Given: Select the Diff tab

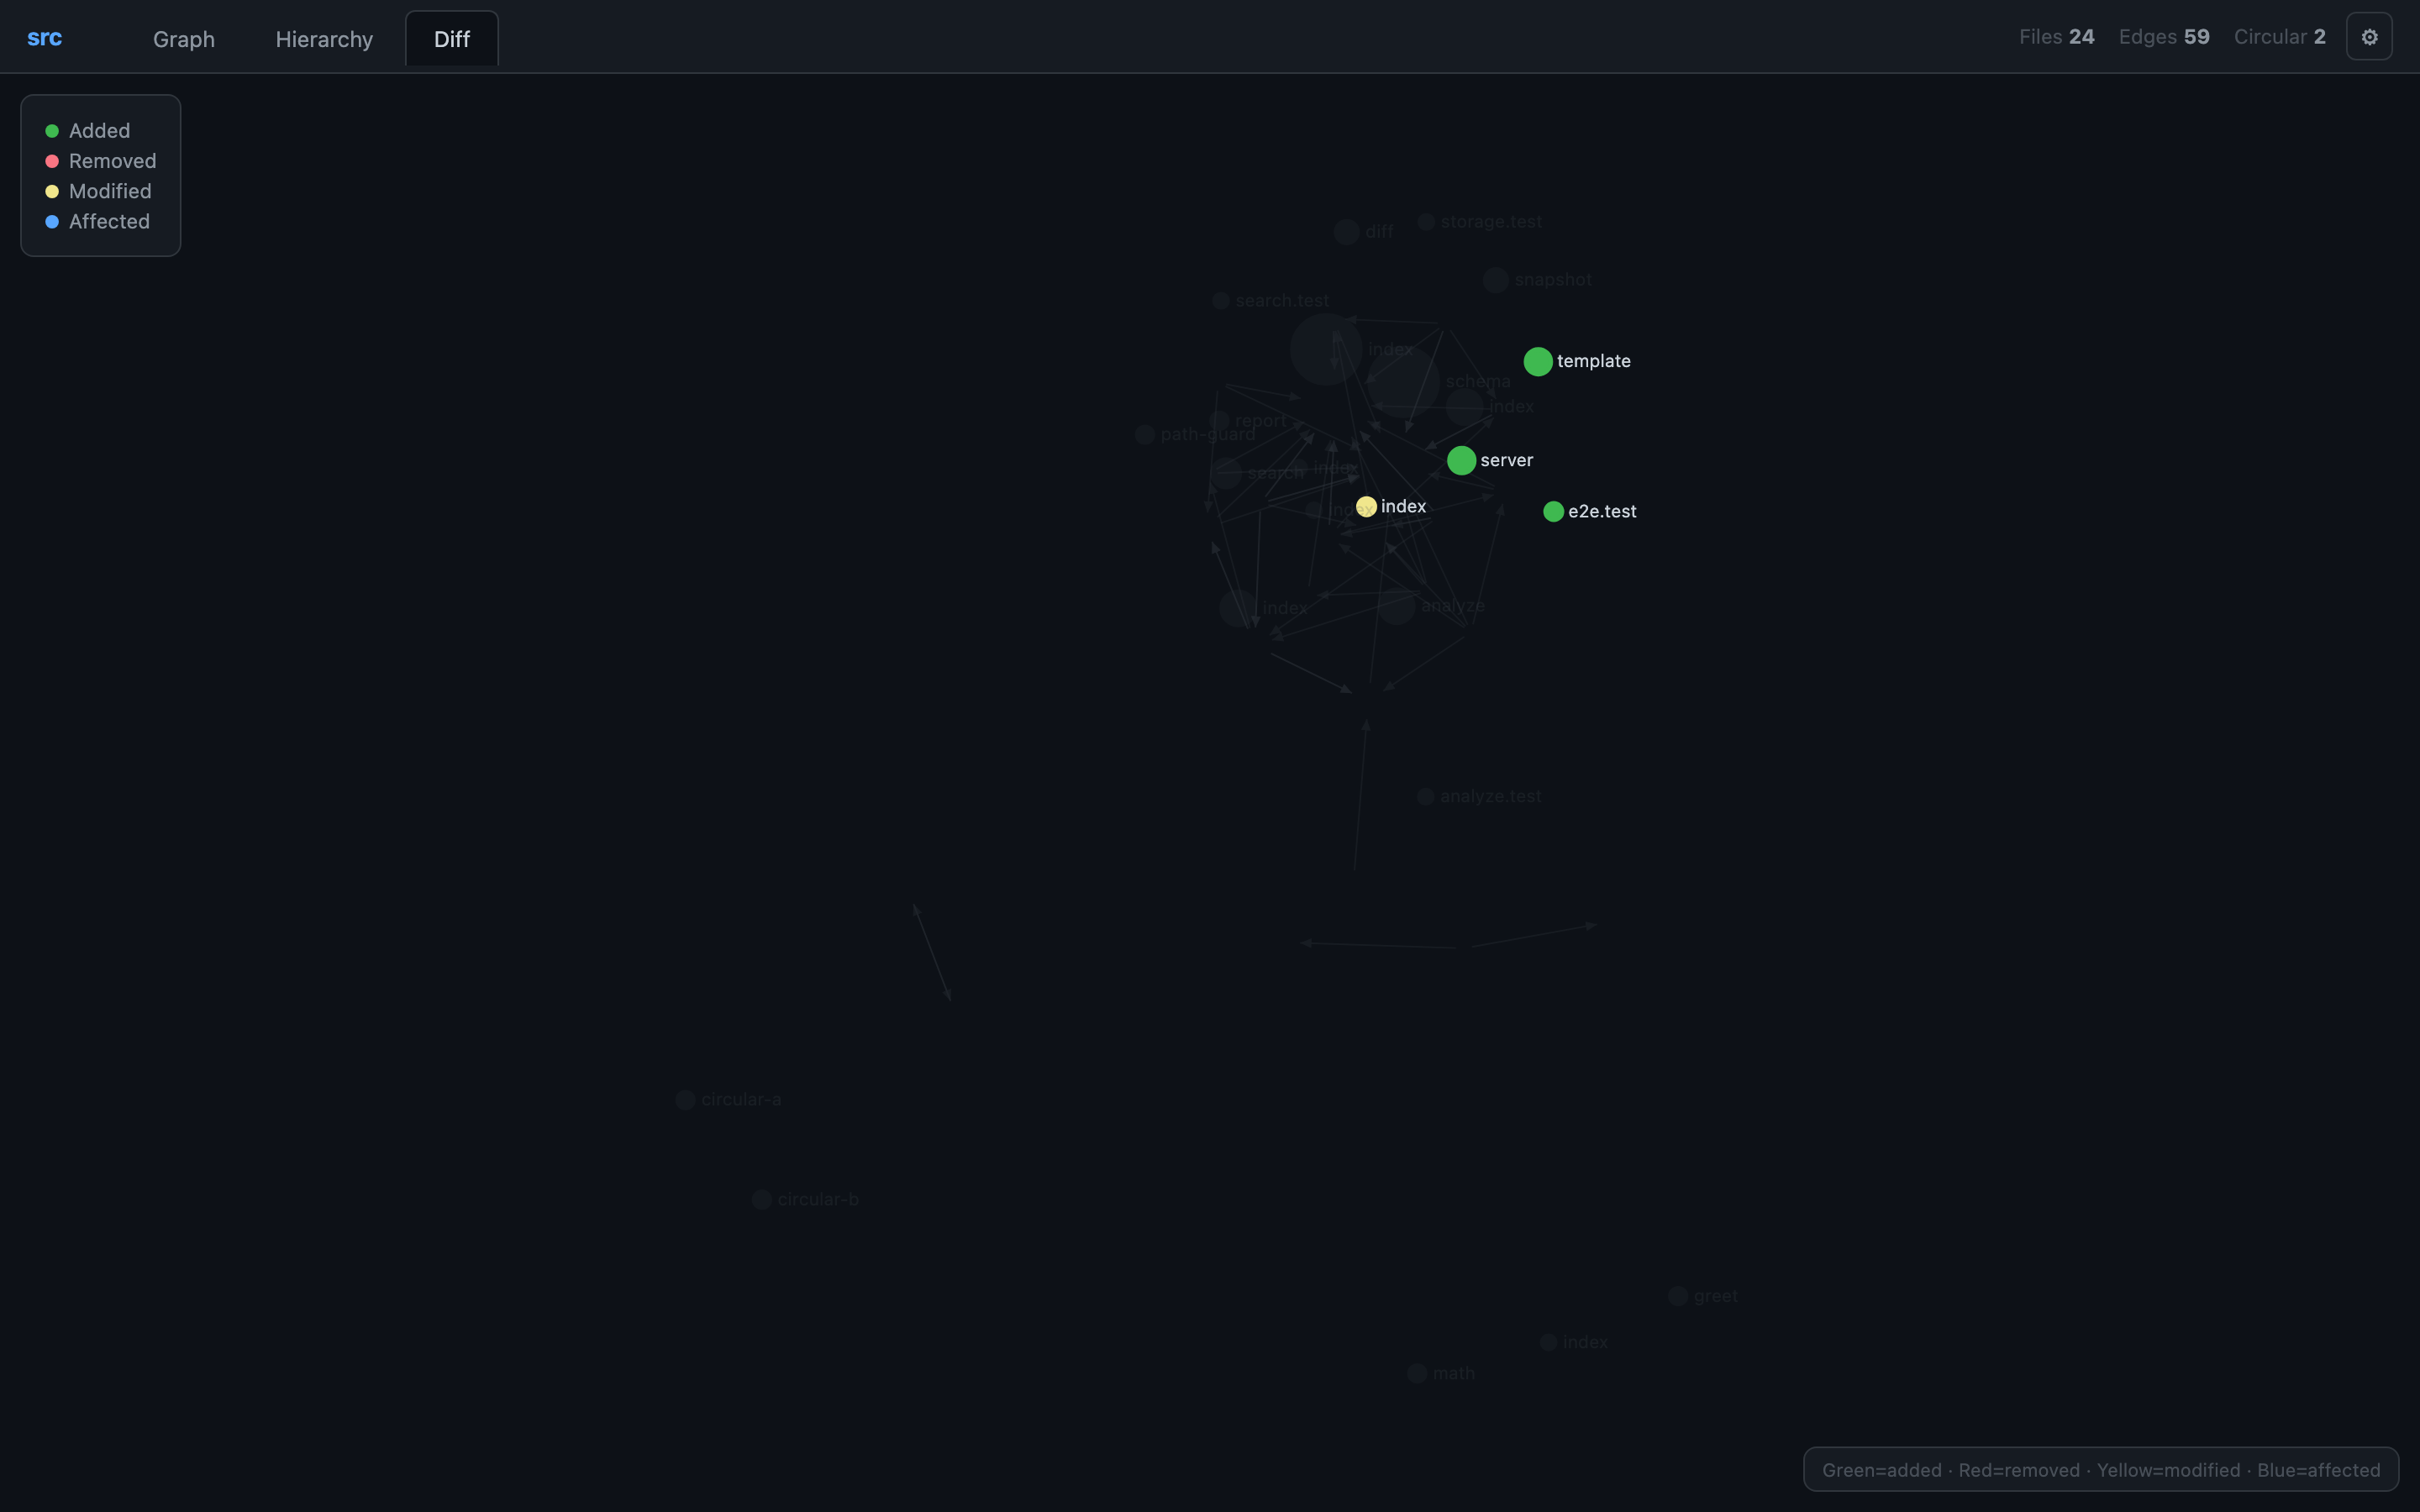Looking at the screenshot, I should pos(451,39).
